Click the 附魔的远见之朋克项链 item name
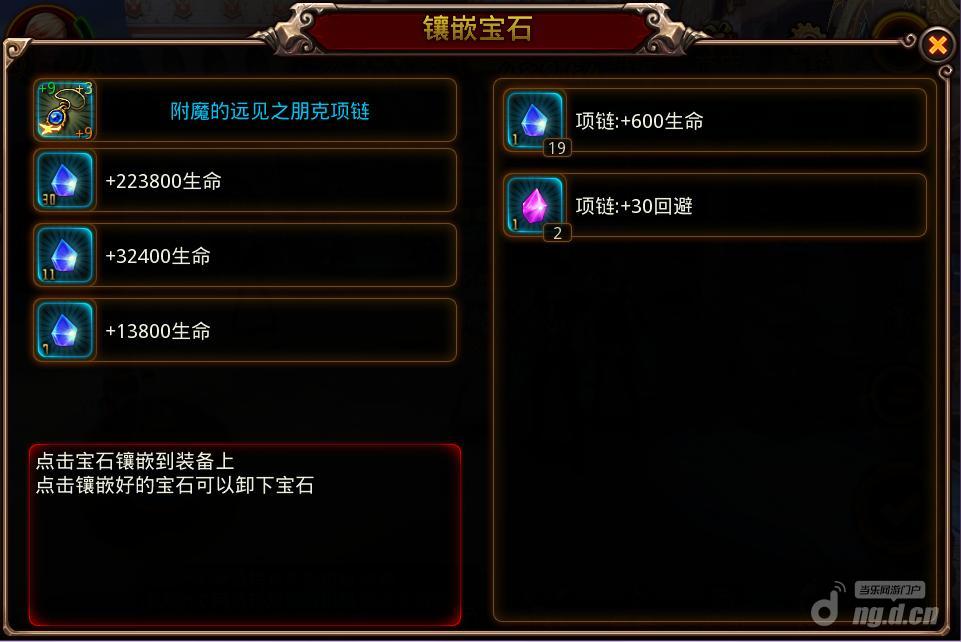The height and width of the screenshot is (642, 961). click(x=270, y=111)
